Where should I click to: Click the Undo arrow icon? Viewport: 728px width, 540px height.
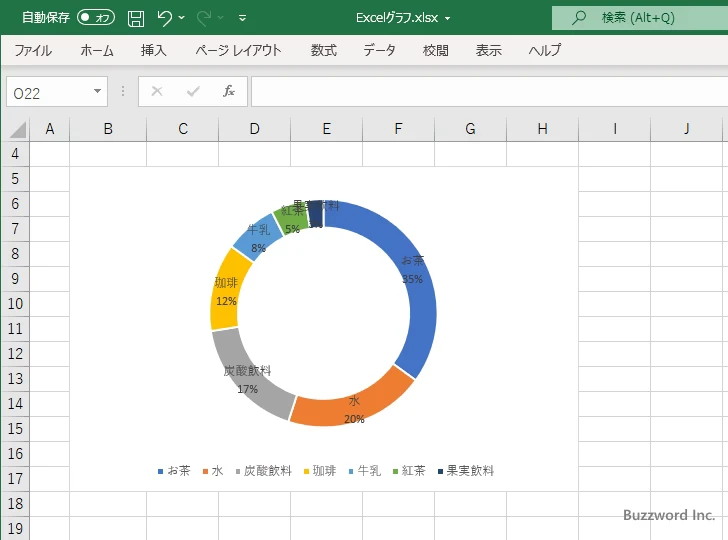click(x=165, y=18)
